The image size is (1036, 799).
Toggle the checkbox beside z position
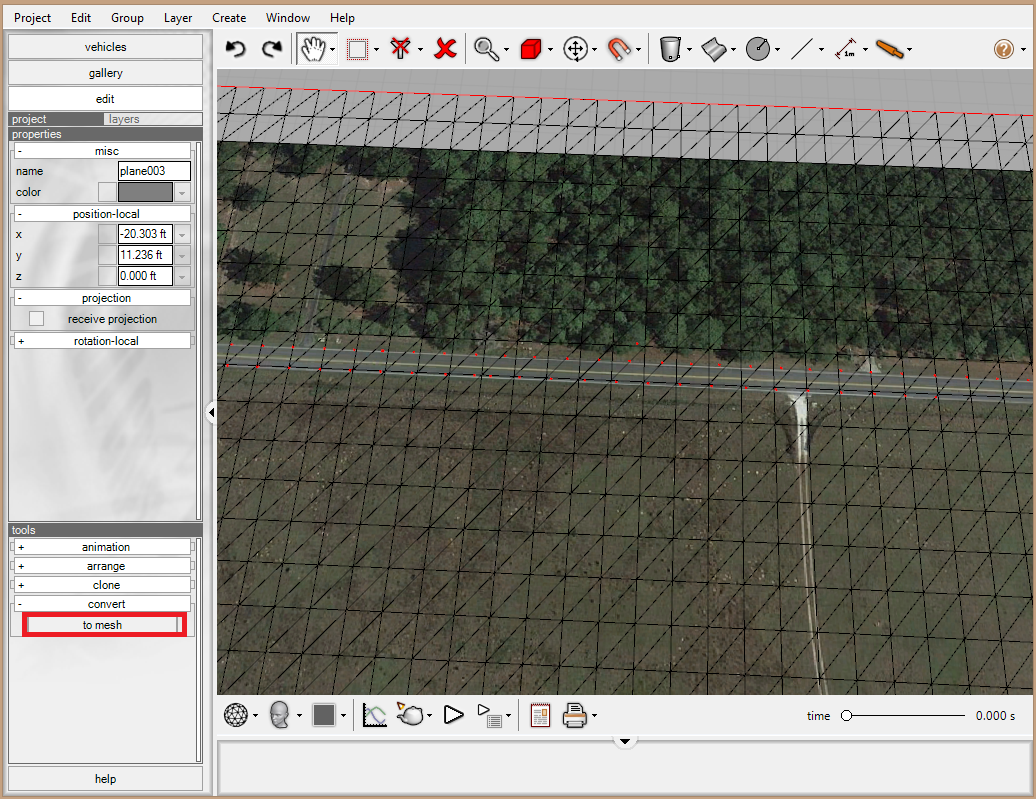pyautogui.click(x=107, y=276)
